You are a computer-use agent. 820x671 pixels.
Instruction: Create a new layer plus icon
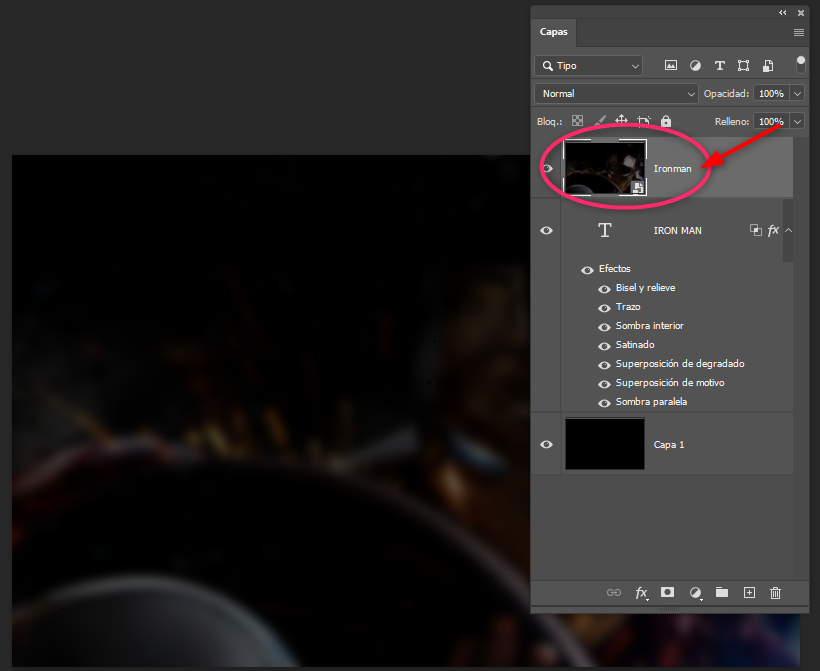pyautogui.click(x=749, y=593)
